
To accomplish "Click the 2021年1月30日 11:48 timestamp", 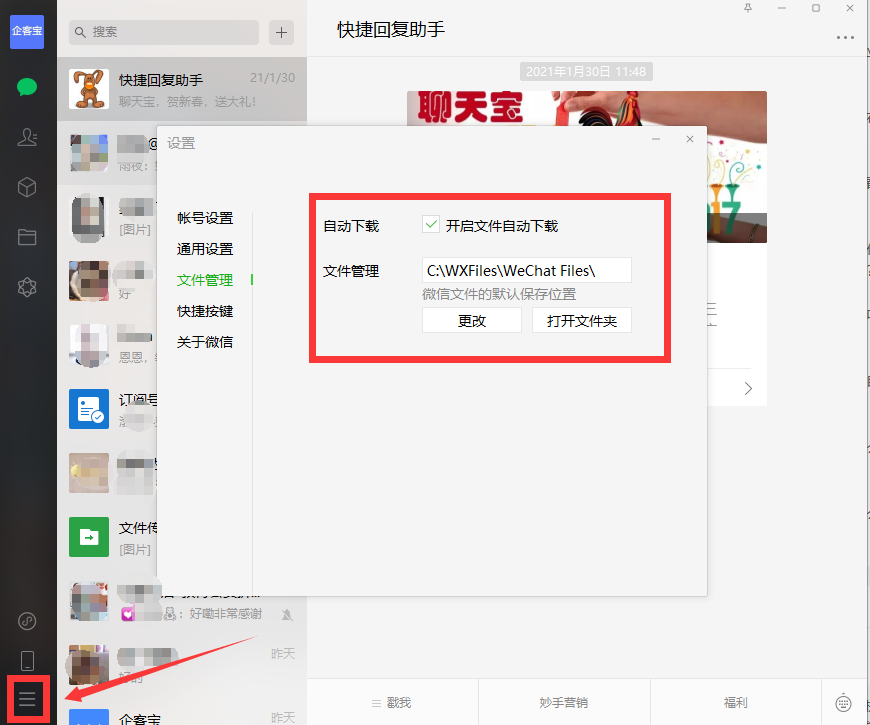I will pyautogui.click(x=586, y=72).
